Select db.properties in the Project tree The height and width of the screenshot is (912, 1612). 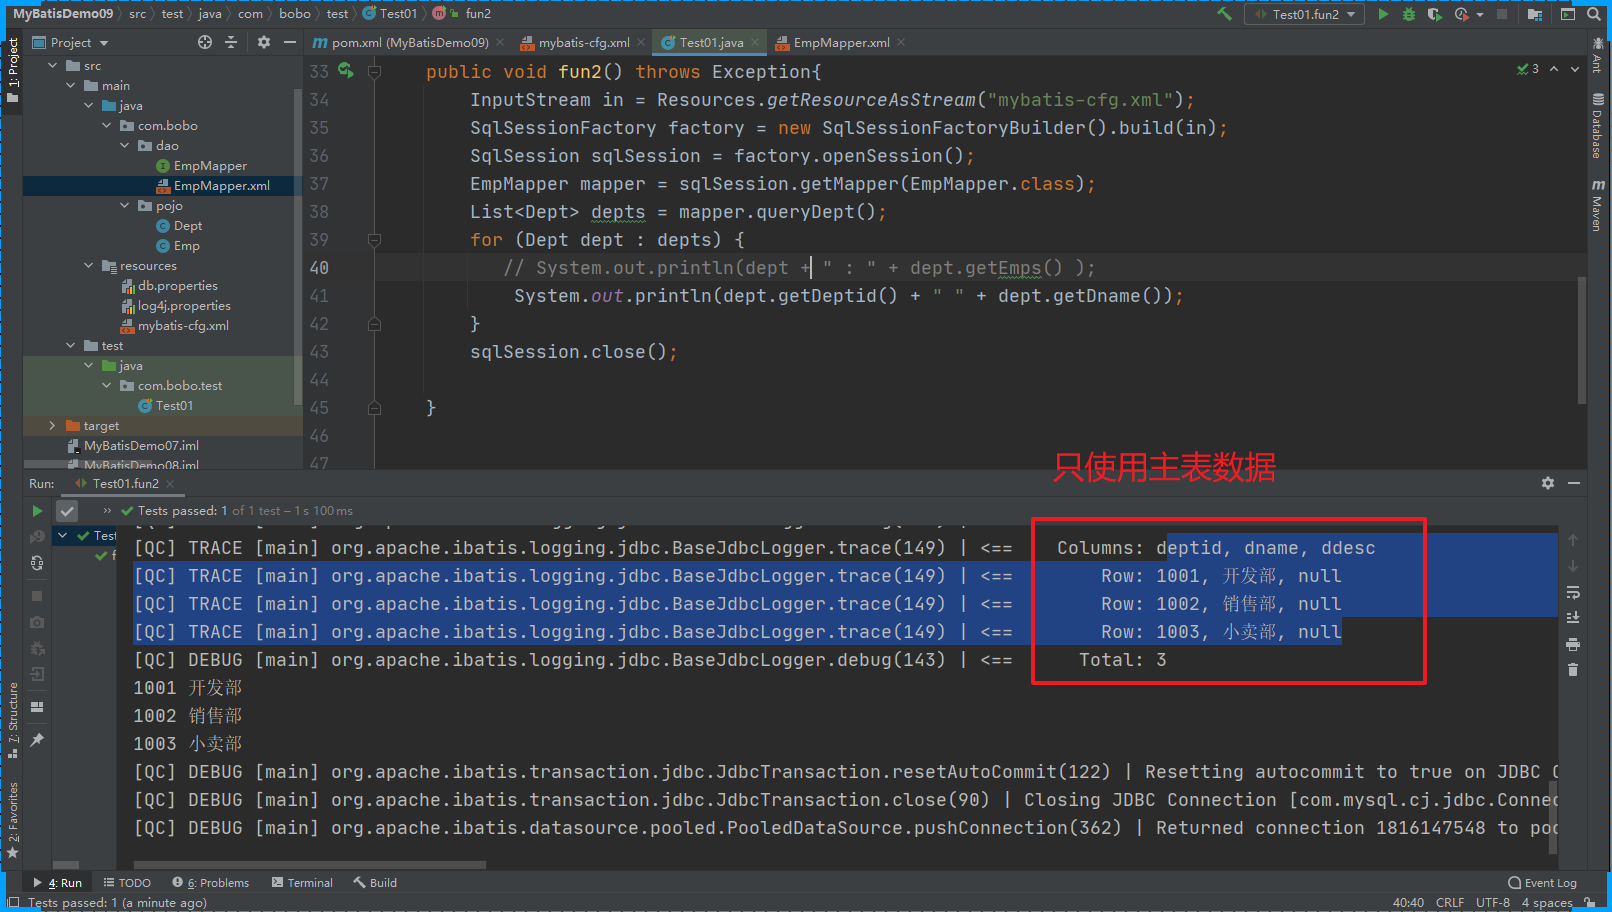(168, 286)
